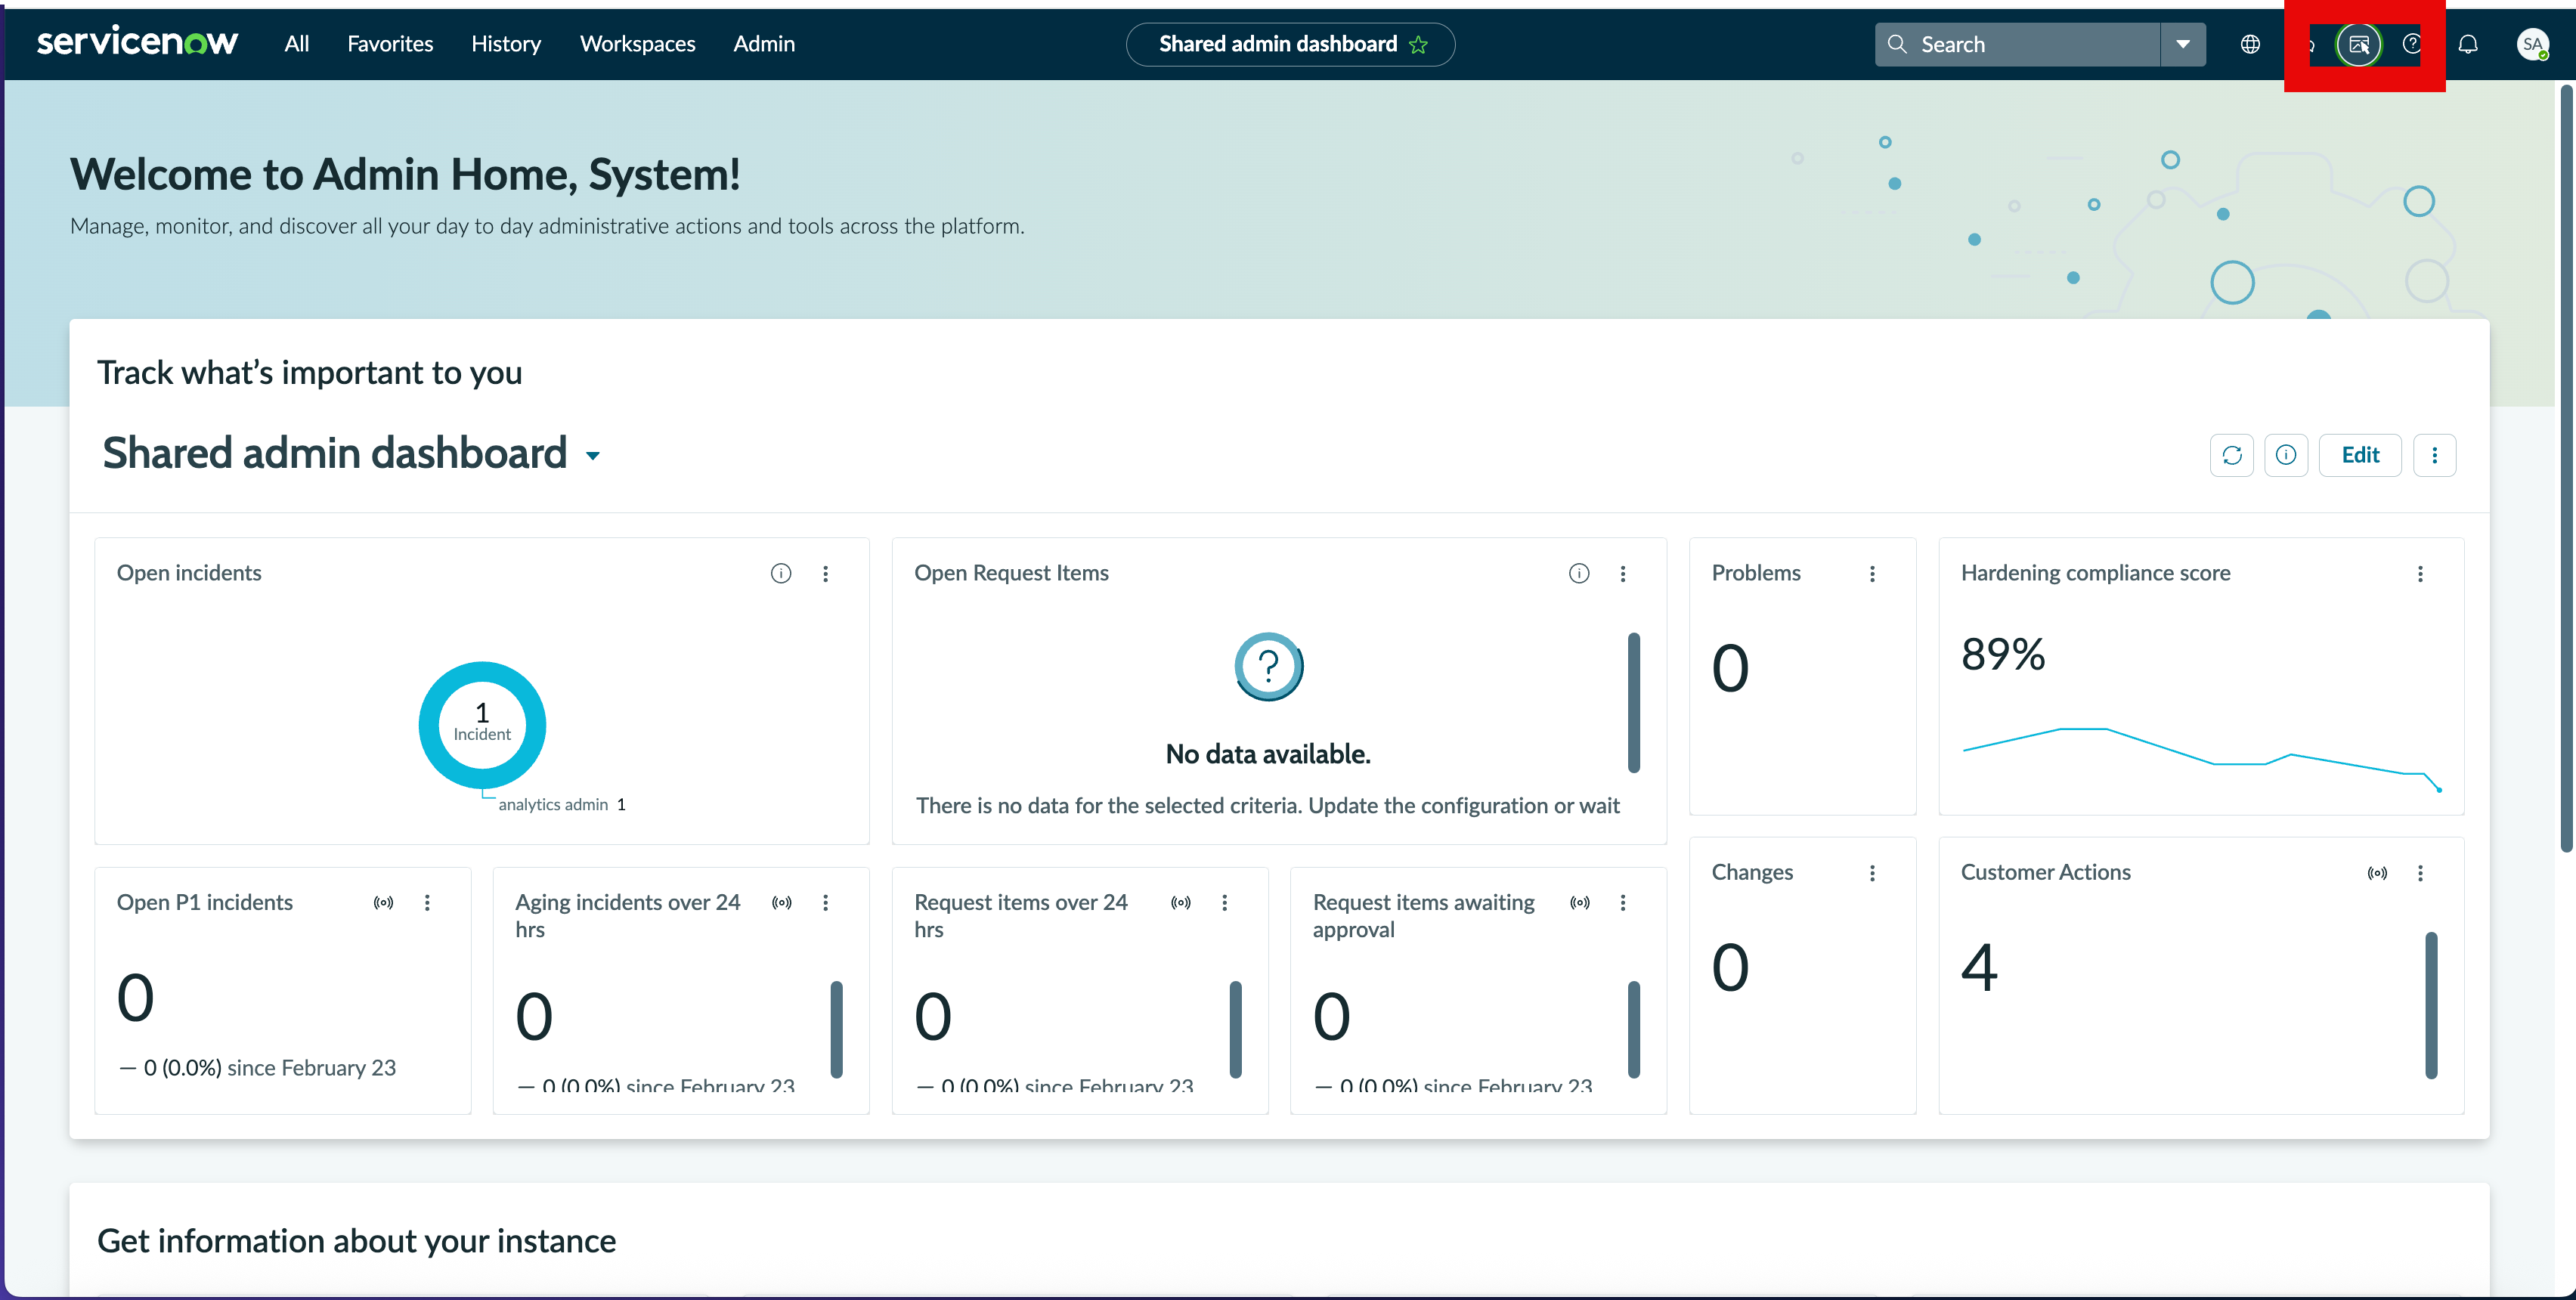The width and height of the screenshot is (2576, 1300).
Task: Open the notifications bell icon
Action: [x=2468, y=44]
